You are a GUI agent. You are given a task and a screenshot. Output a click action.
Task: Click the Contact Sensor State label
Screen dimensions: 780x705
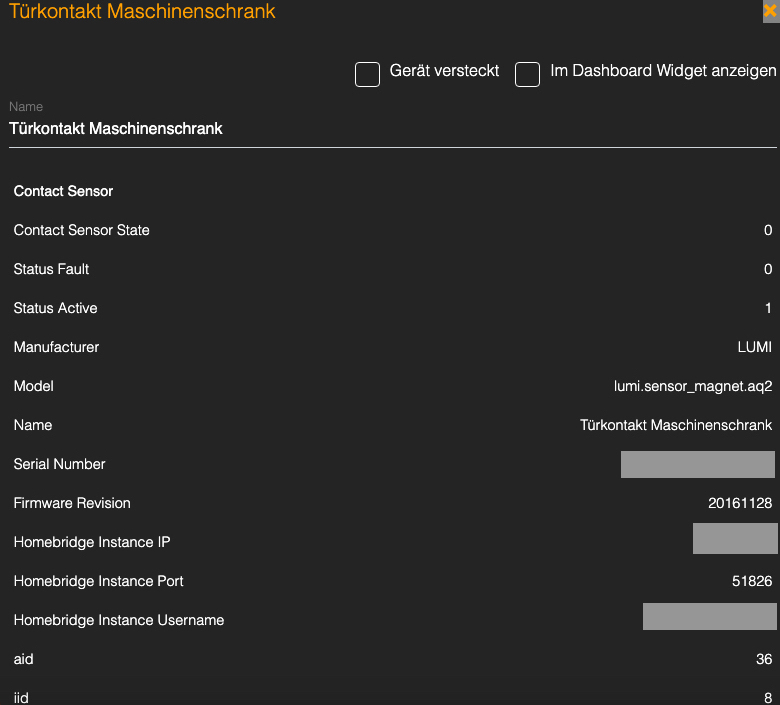(x=82, y=230)
